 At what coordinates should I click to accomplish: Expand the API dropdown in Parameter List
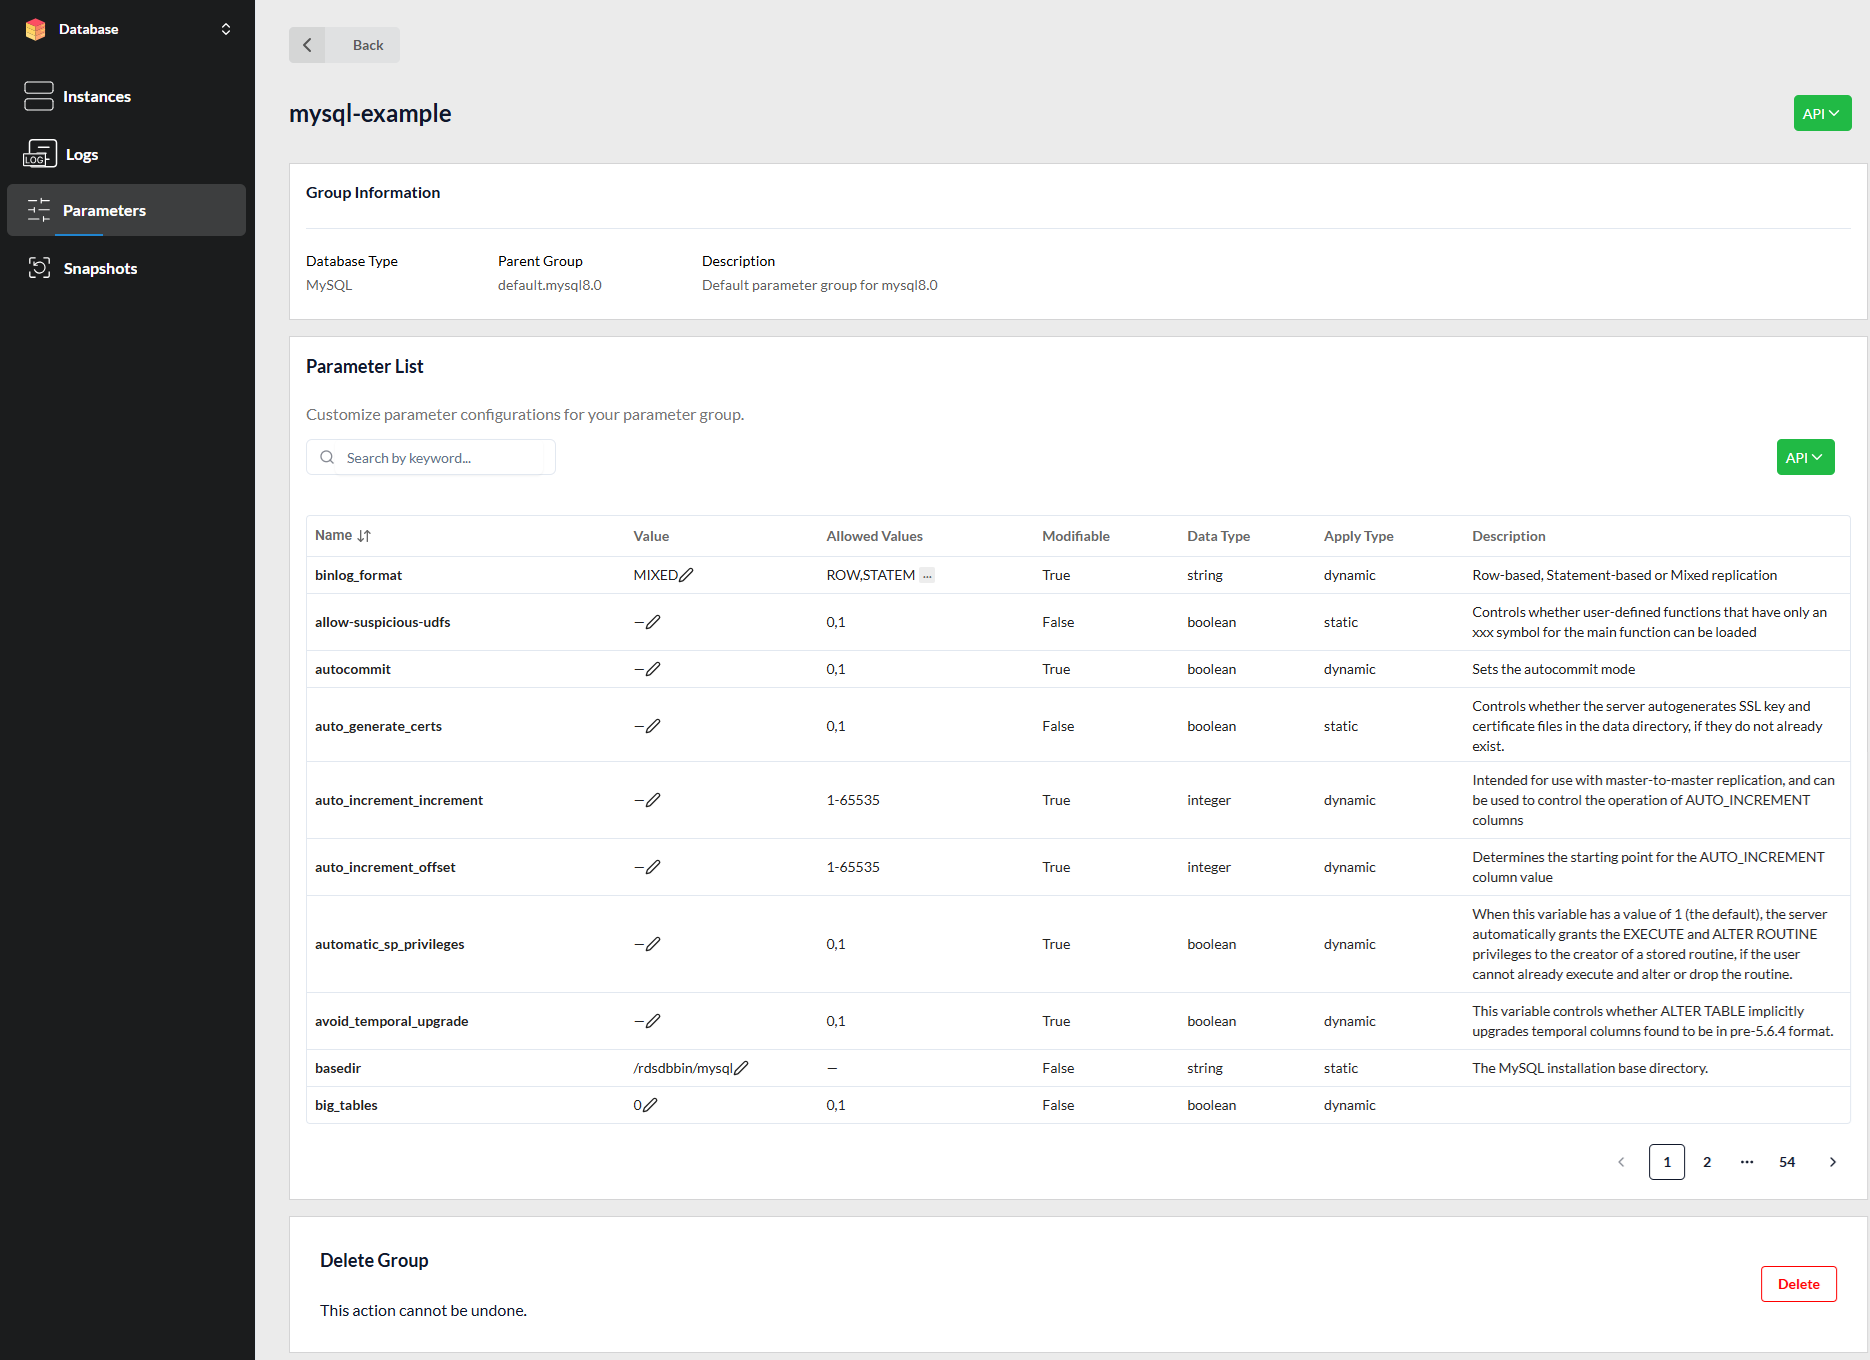(x=1804, y=457)
